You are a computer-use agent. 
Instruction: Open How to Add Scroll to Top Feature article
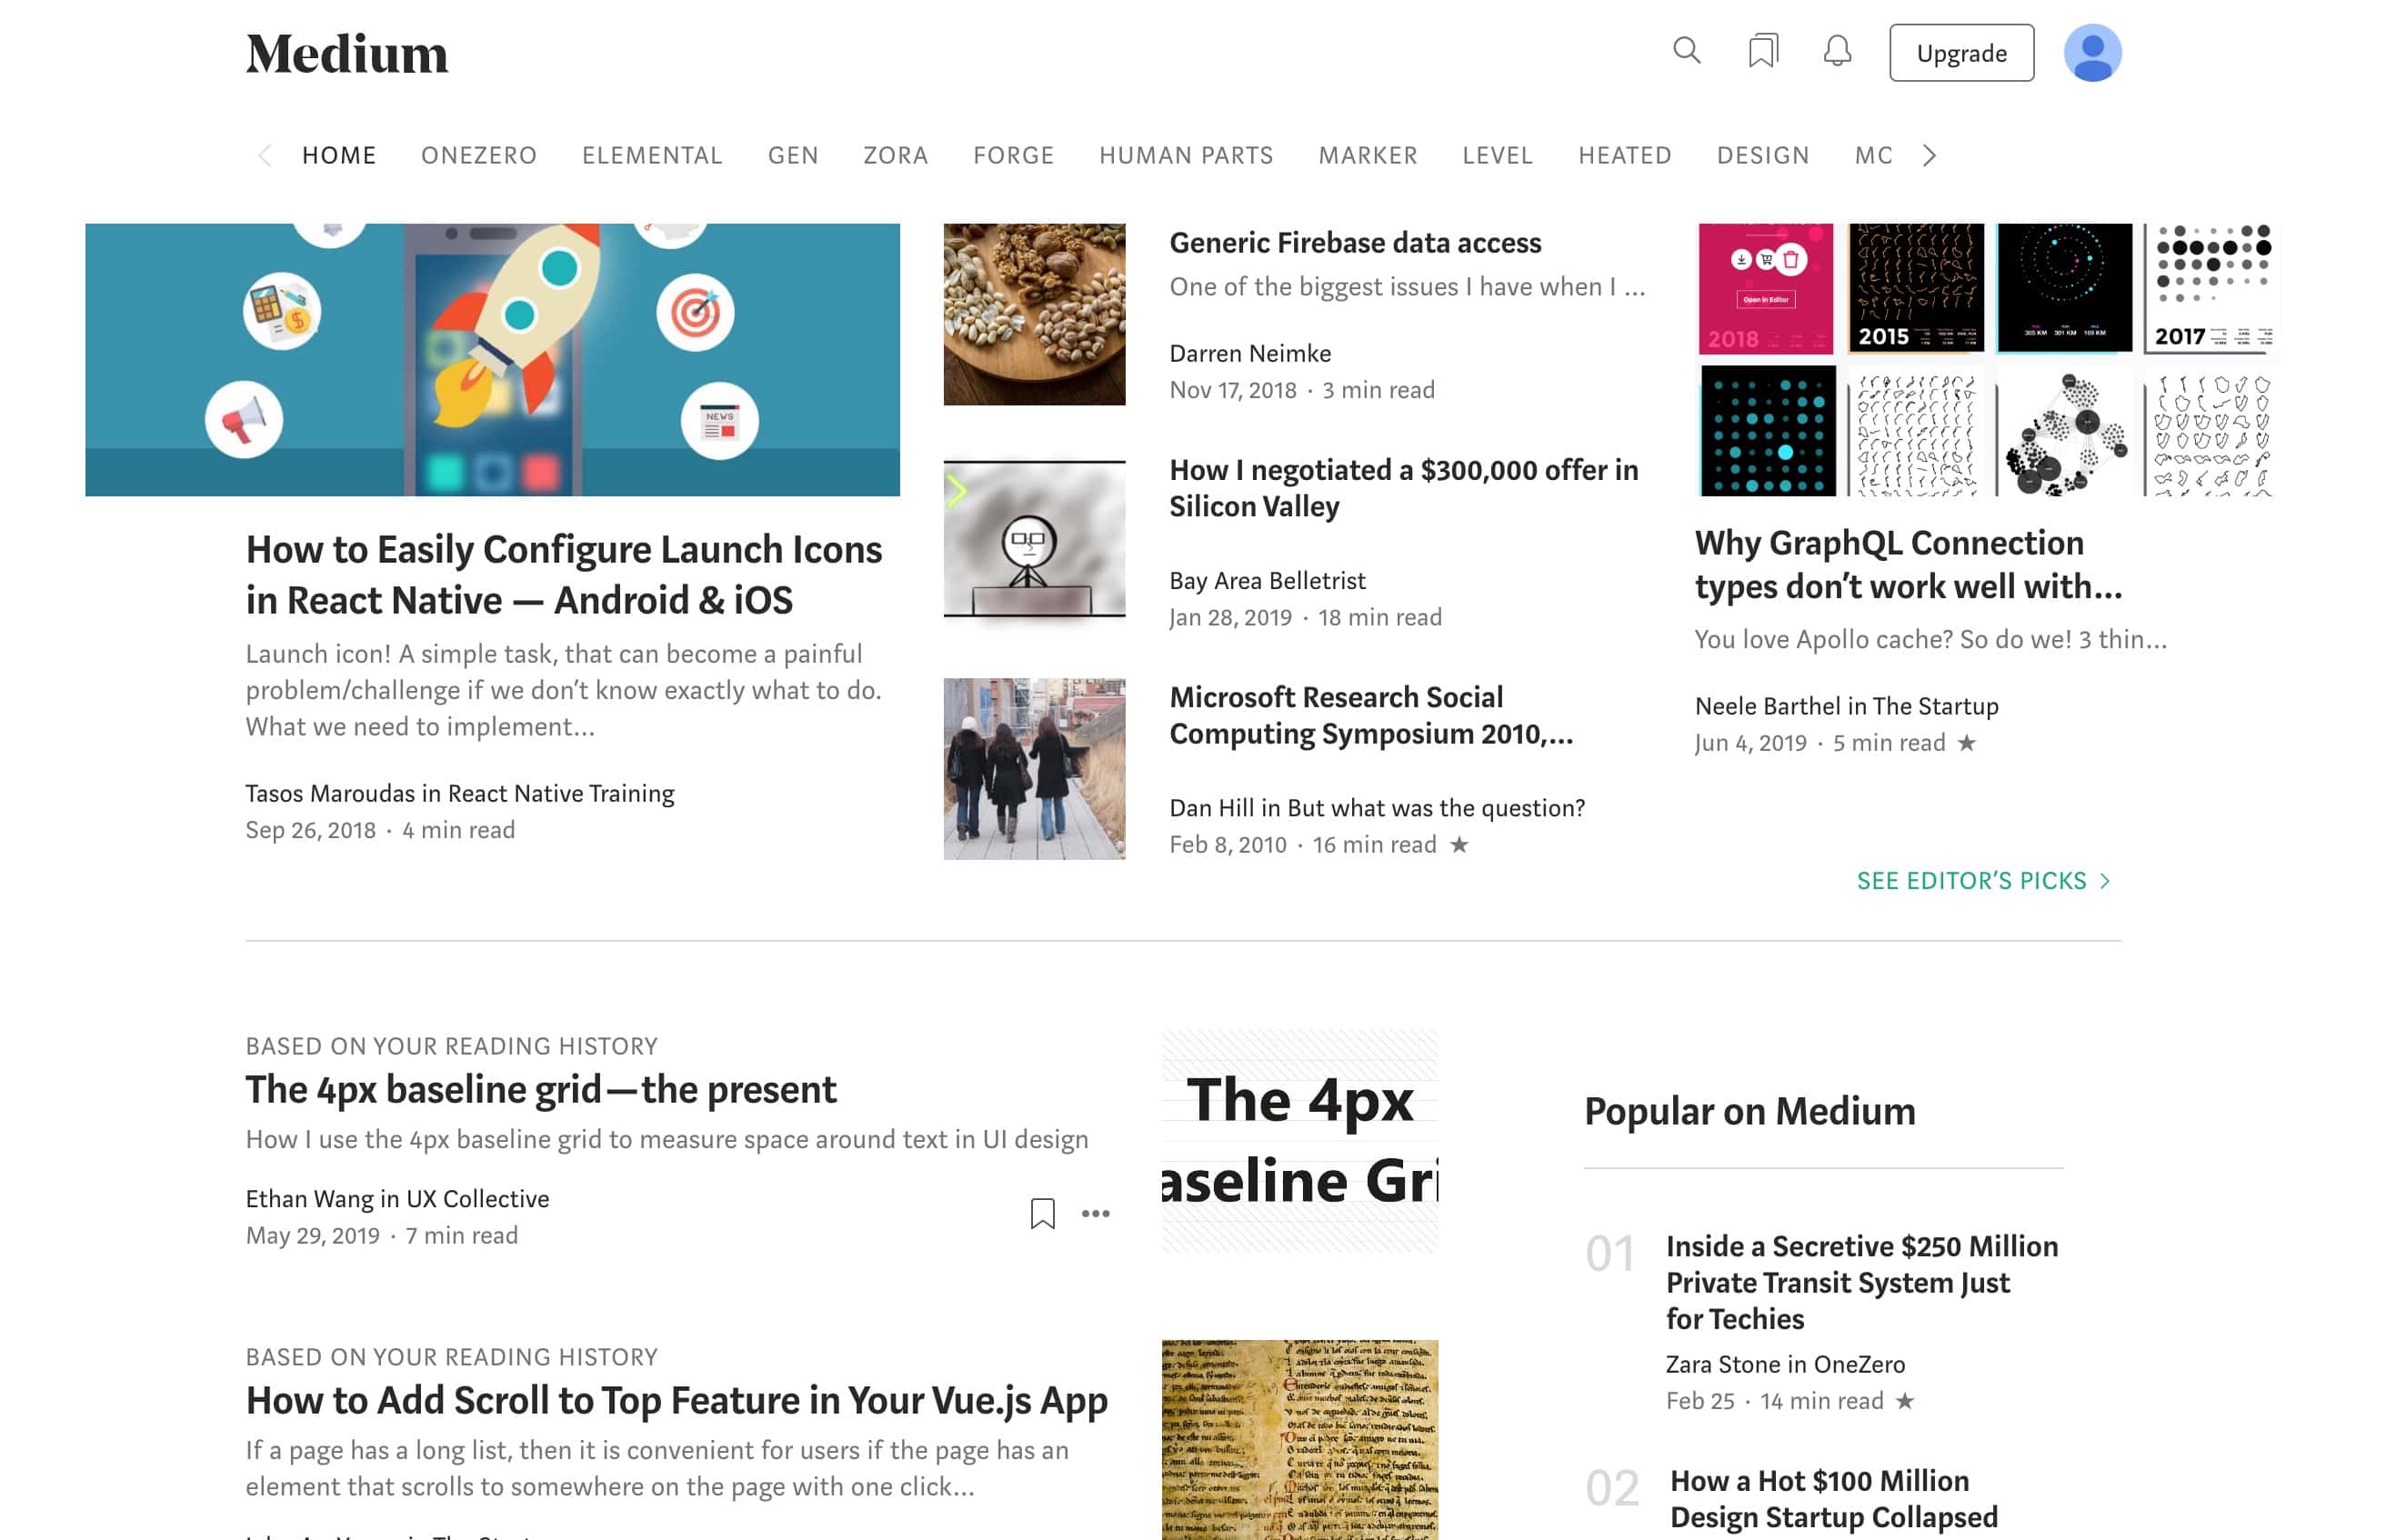click(677, 1401)
